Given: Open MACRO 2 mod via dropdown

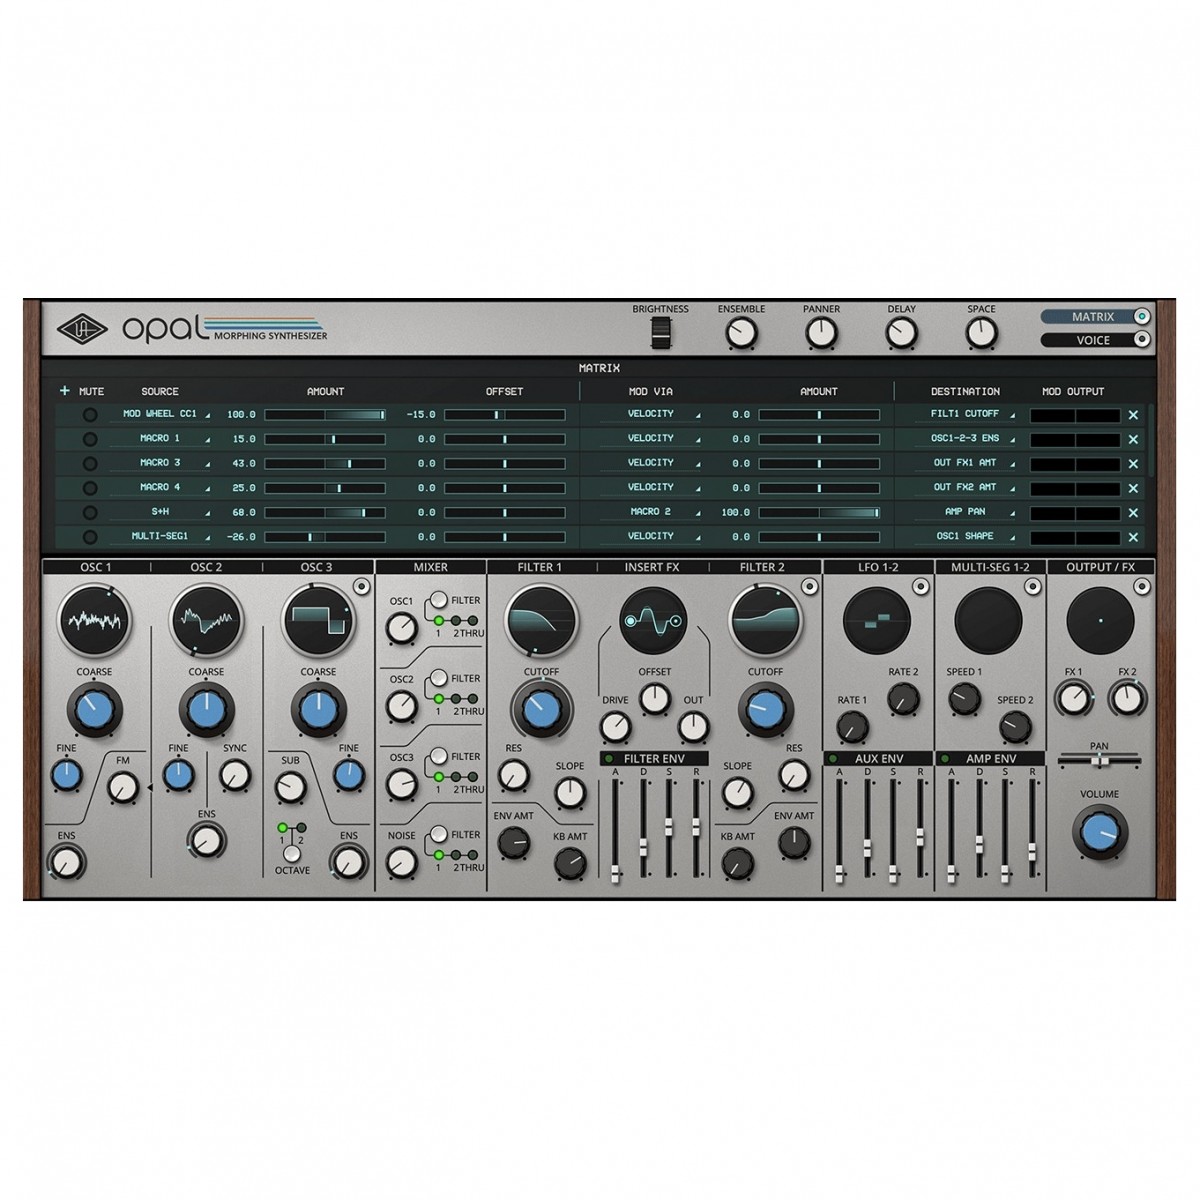Looking at the screenshot, I should pos(651,512).
